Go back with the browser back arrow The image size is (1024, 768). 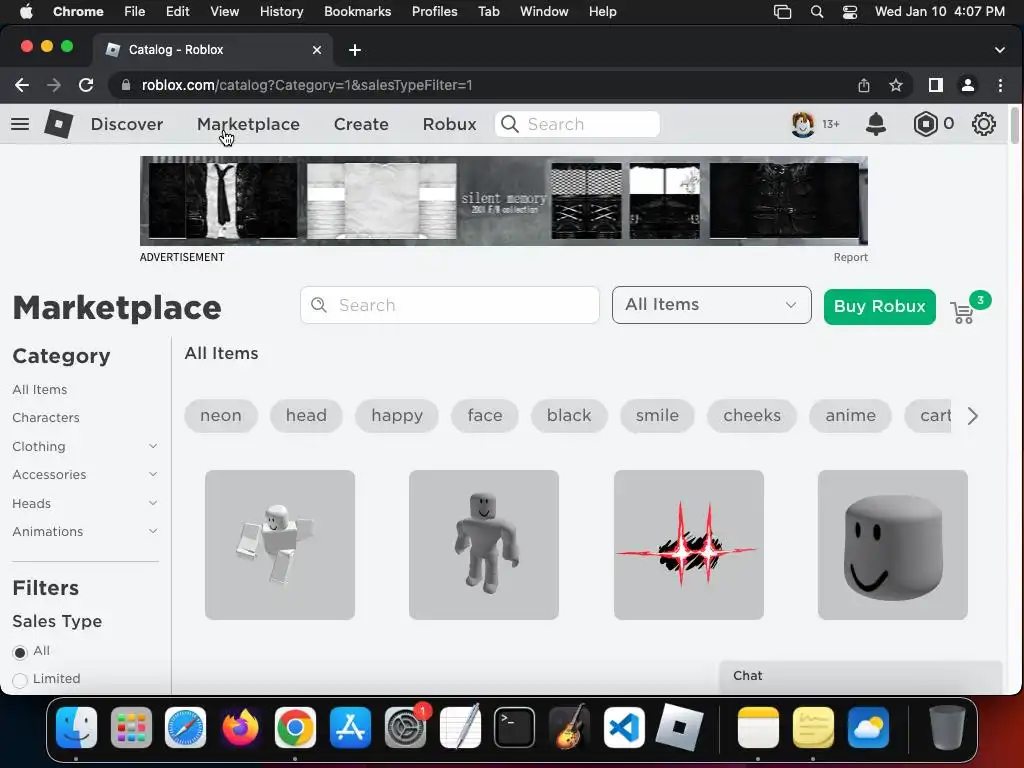pyautogui.click(x=22, y=85)
